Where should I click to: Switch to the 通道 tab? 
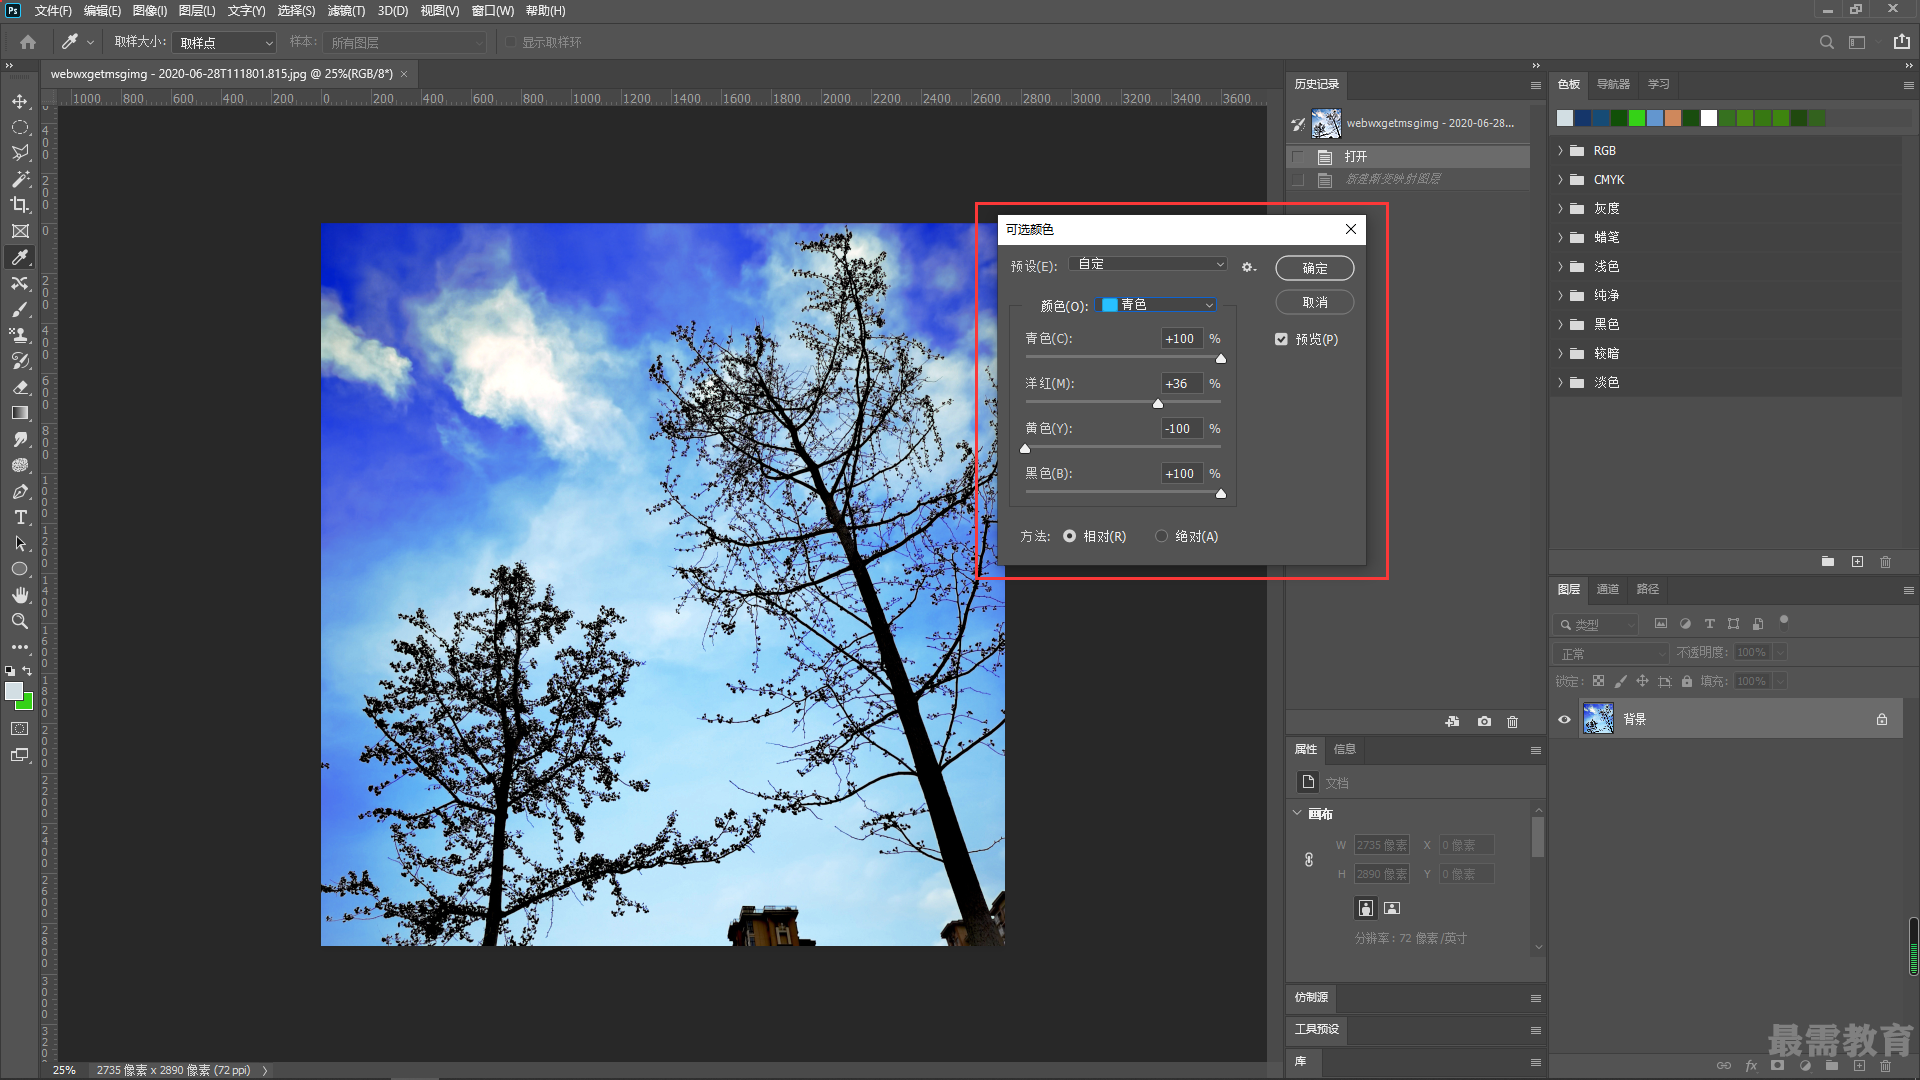pos(1607,589)
